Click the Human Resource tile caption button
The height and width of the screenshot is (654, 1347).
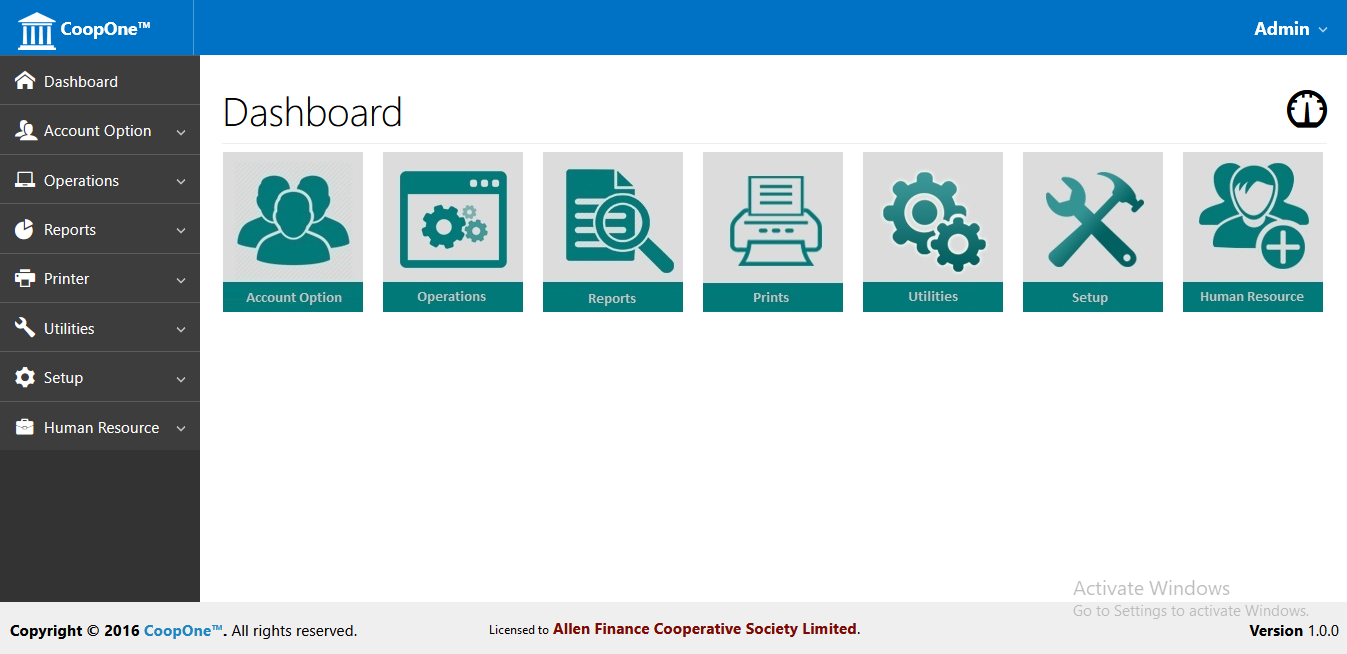pyautogui.click(x=1253, y=297)
